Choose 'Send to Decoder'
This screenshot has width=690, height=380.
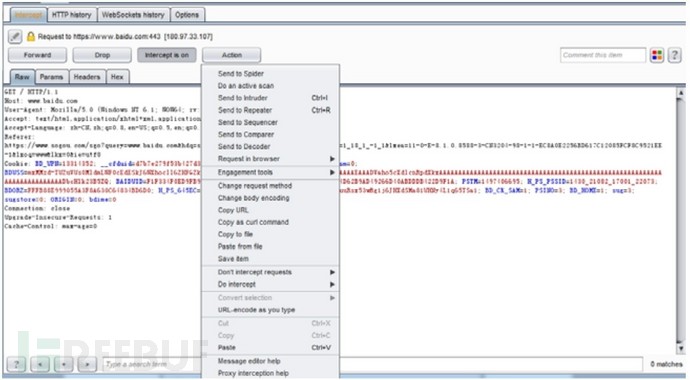(271, 146)
